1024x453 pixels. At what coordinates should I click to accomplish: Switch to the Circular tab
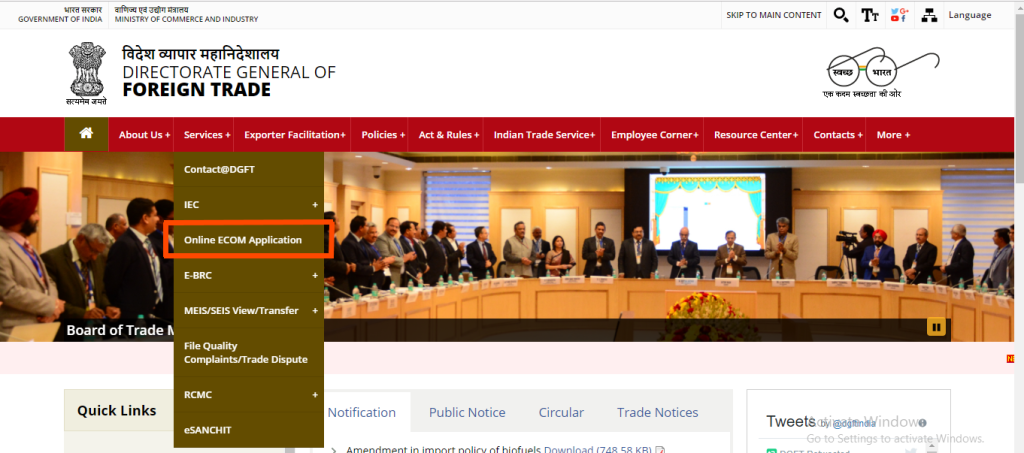click(x=561, y=412)
